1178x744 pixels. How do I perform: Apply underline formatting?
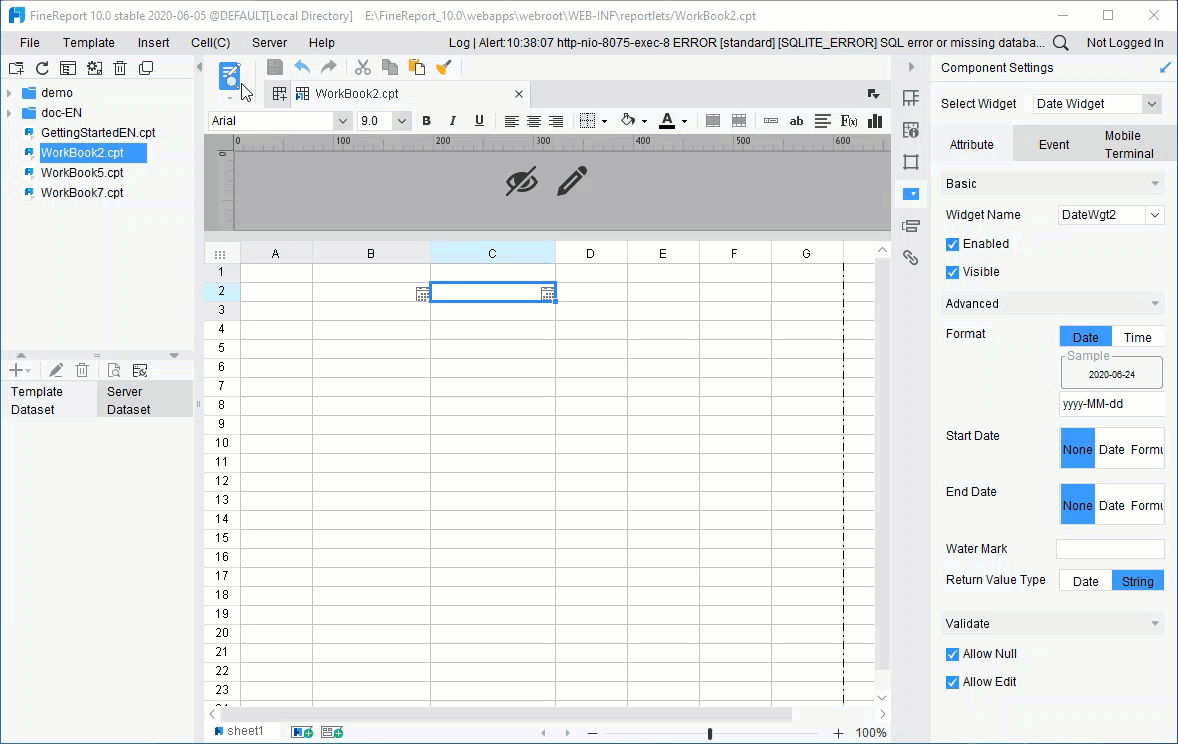479,121
